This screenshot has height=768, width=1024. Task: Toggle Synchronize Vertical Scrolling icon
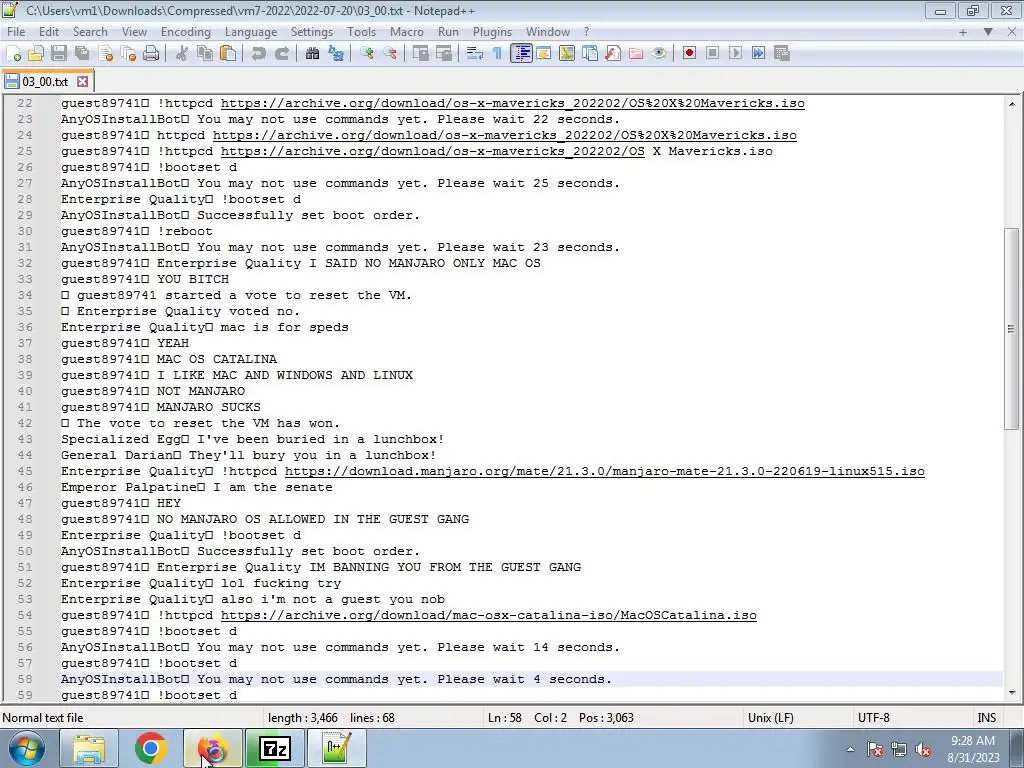(421, 54)
